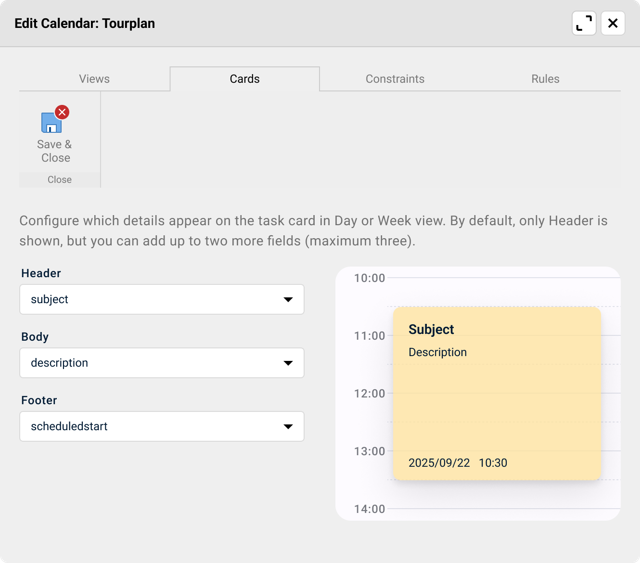Expand the dialog to full screen

584,23
